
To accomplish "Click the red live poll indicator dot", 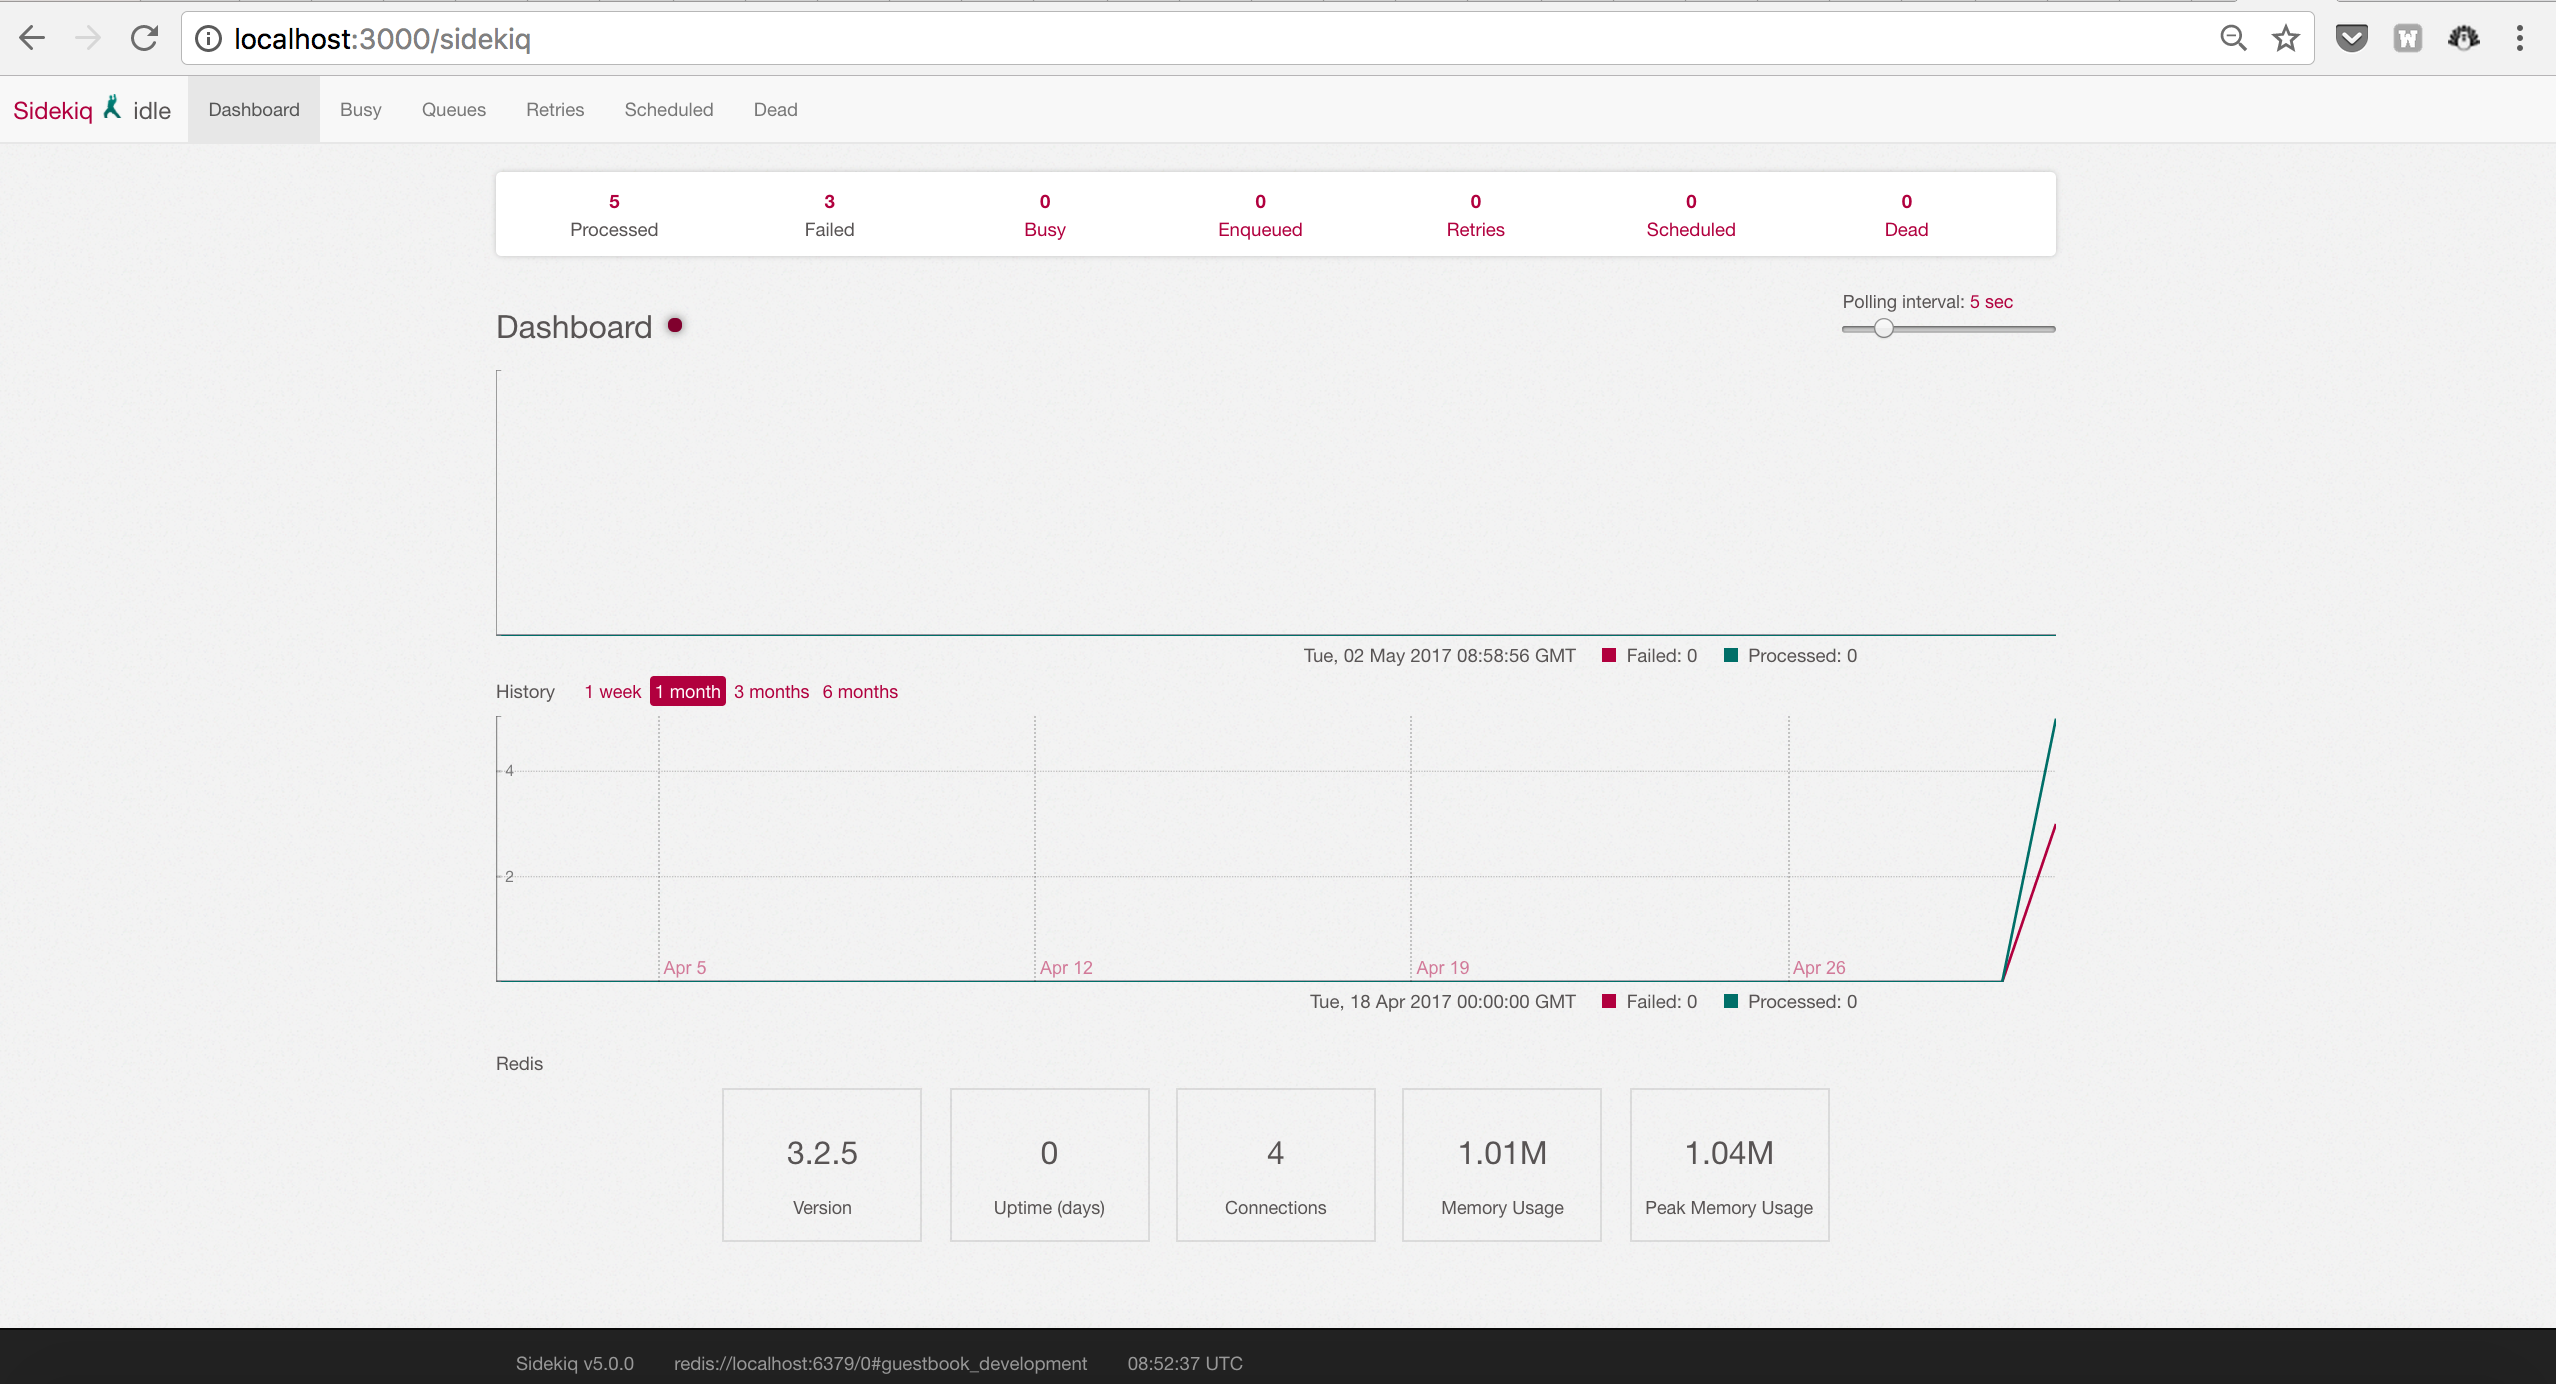I will pyautogui.click(x=675, y=325).
